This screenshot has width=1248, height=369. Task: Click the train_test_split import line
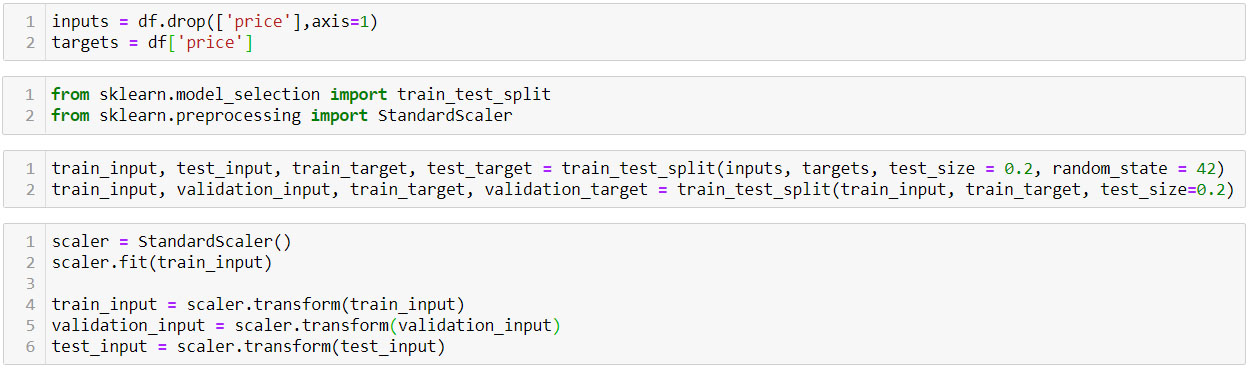tap(301, 95)
